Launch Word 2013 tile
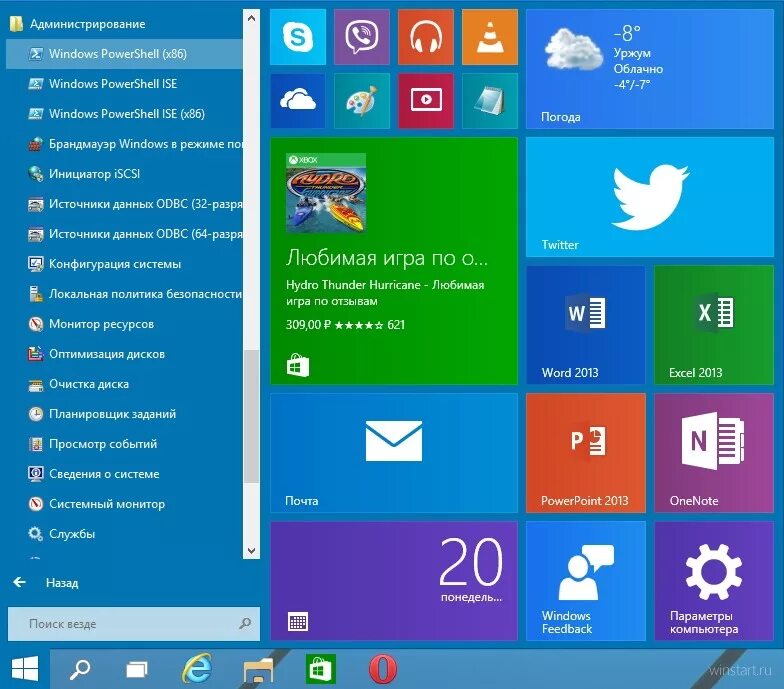The height and width of the screenshot is (689, 784). (x=586, y=325)
